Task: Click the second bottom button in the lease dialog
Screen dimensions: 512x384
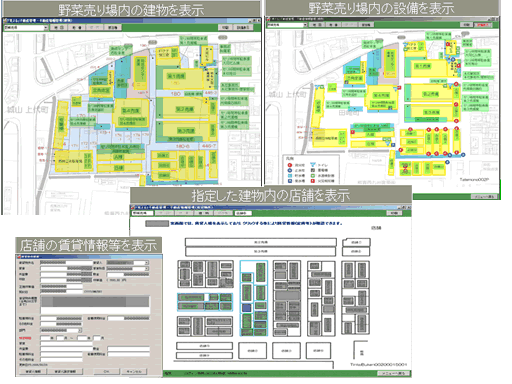Action: pyautogui.click(x=65, y=372)
